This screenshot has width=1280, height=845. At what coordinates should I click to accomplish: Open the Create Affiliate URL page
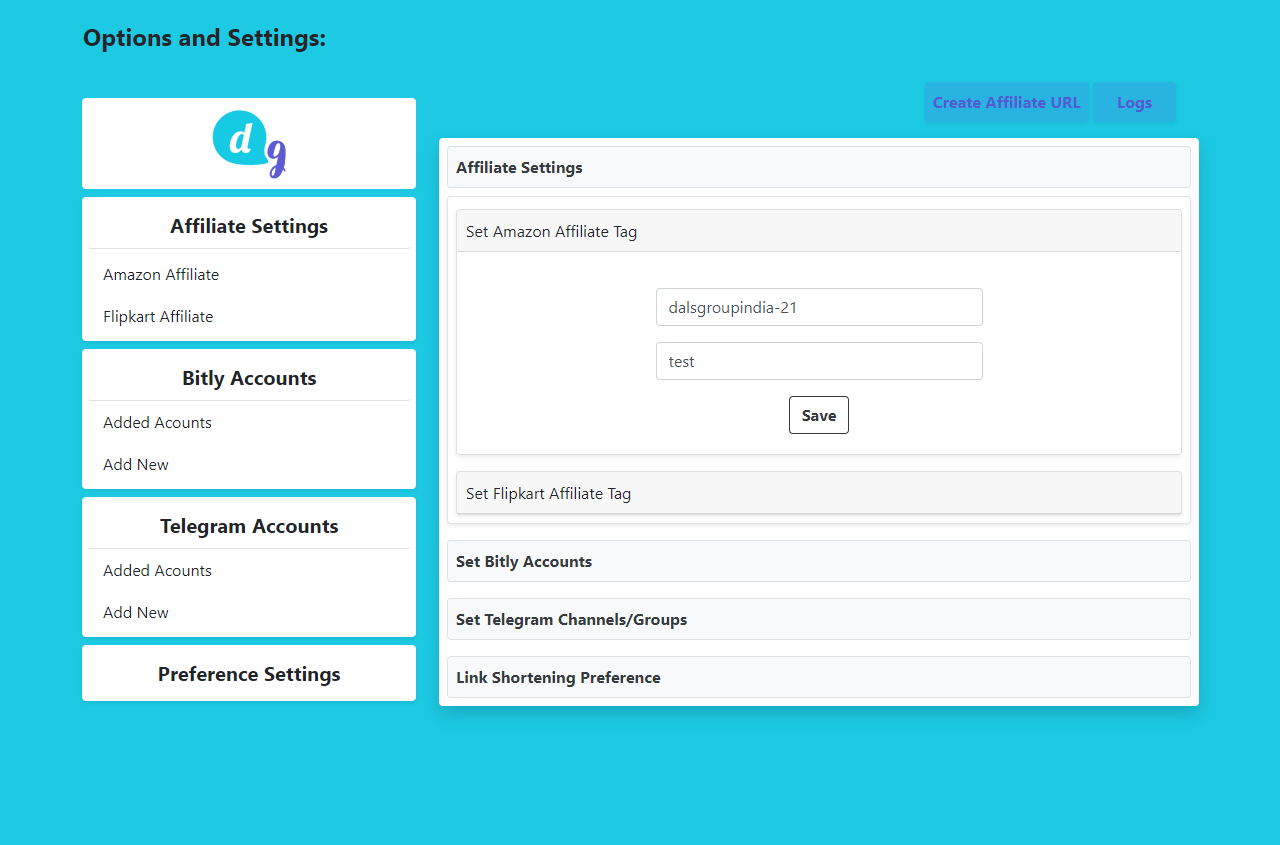coord(1006,102)
